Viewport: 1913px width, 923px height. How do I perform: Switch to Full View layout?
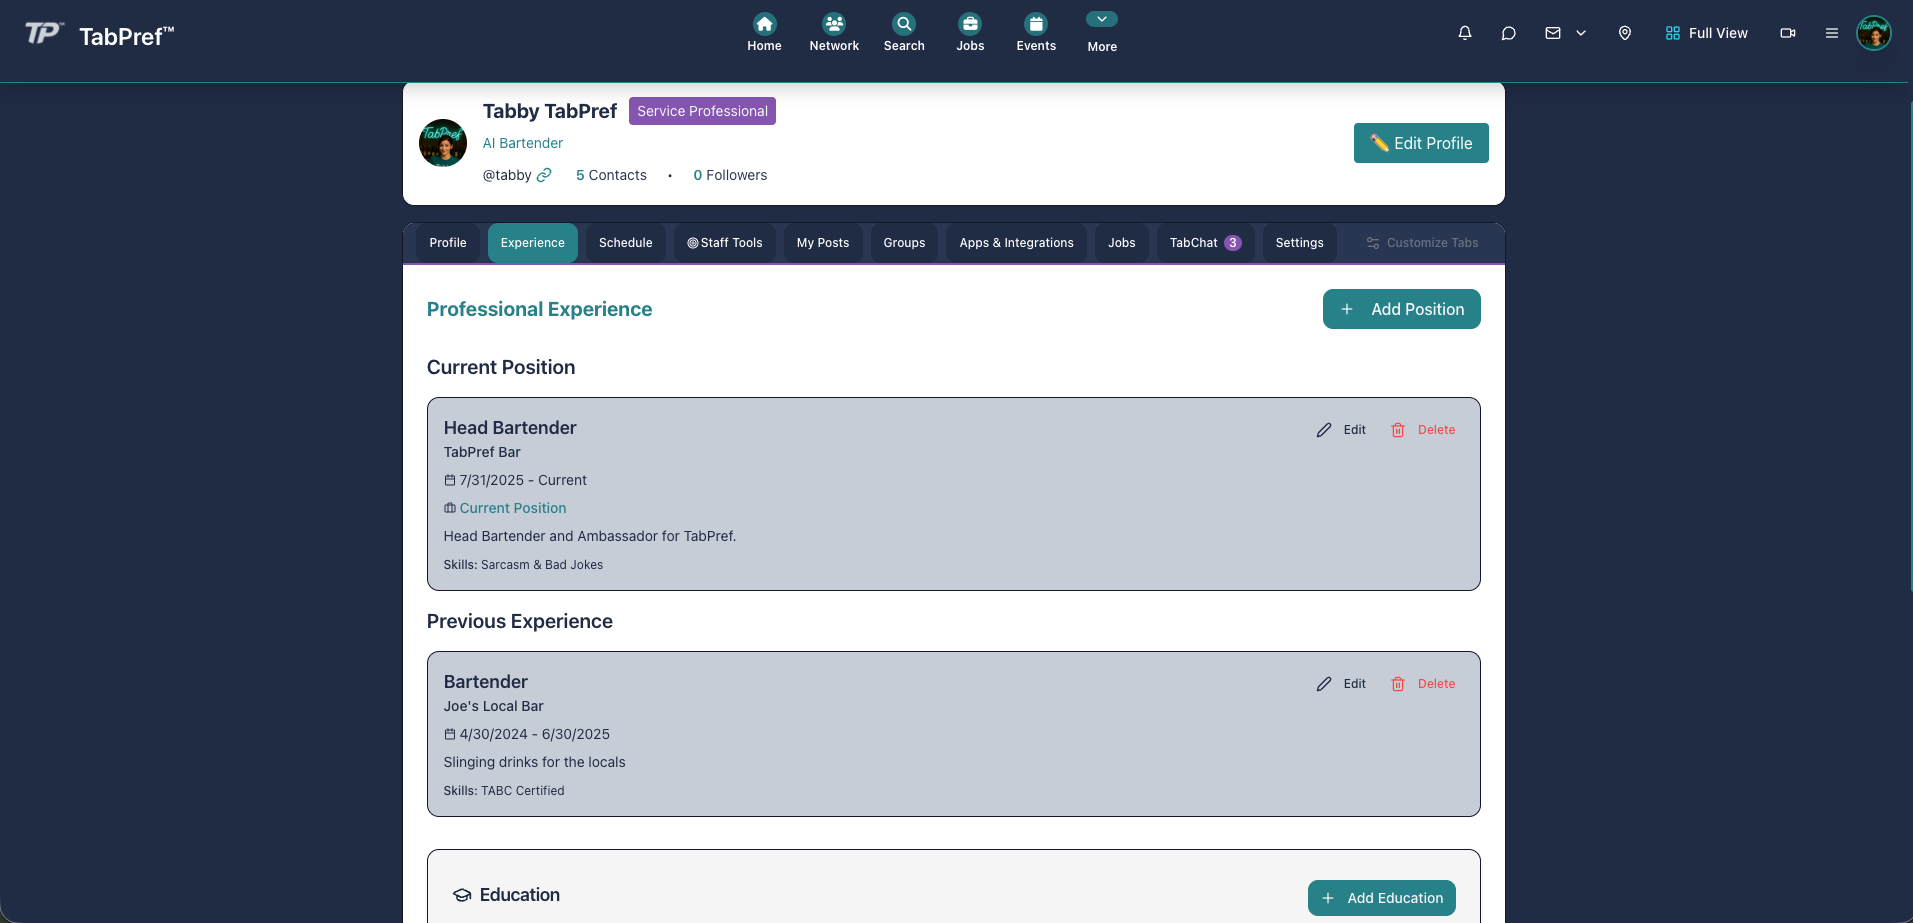coord(1706,33)
